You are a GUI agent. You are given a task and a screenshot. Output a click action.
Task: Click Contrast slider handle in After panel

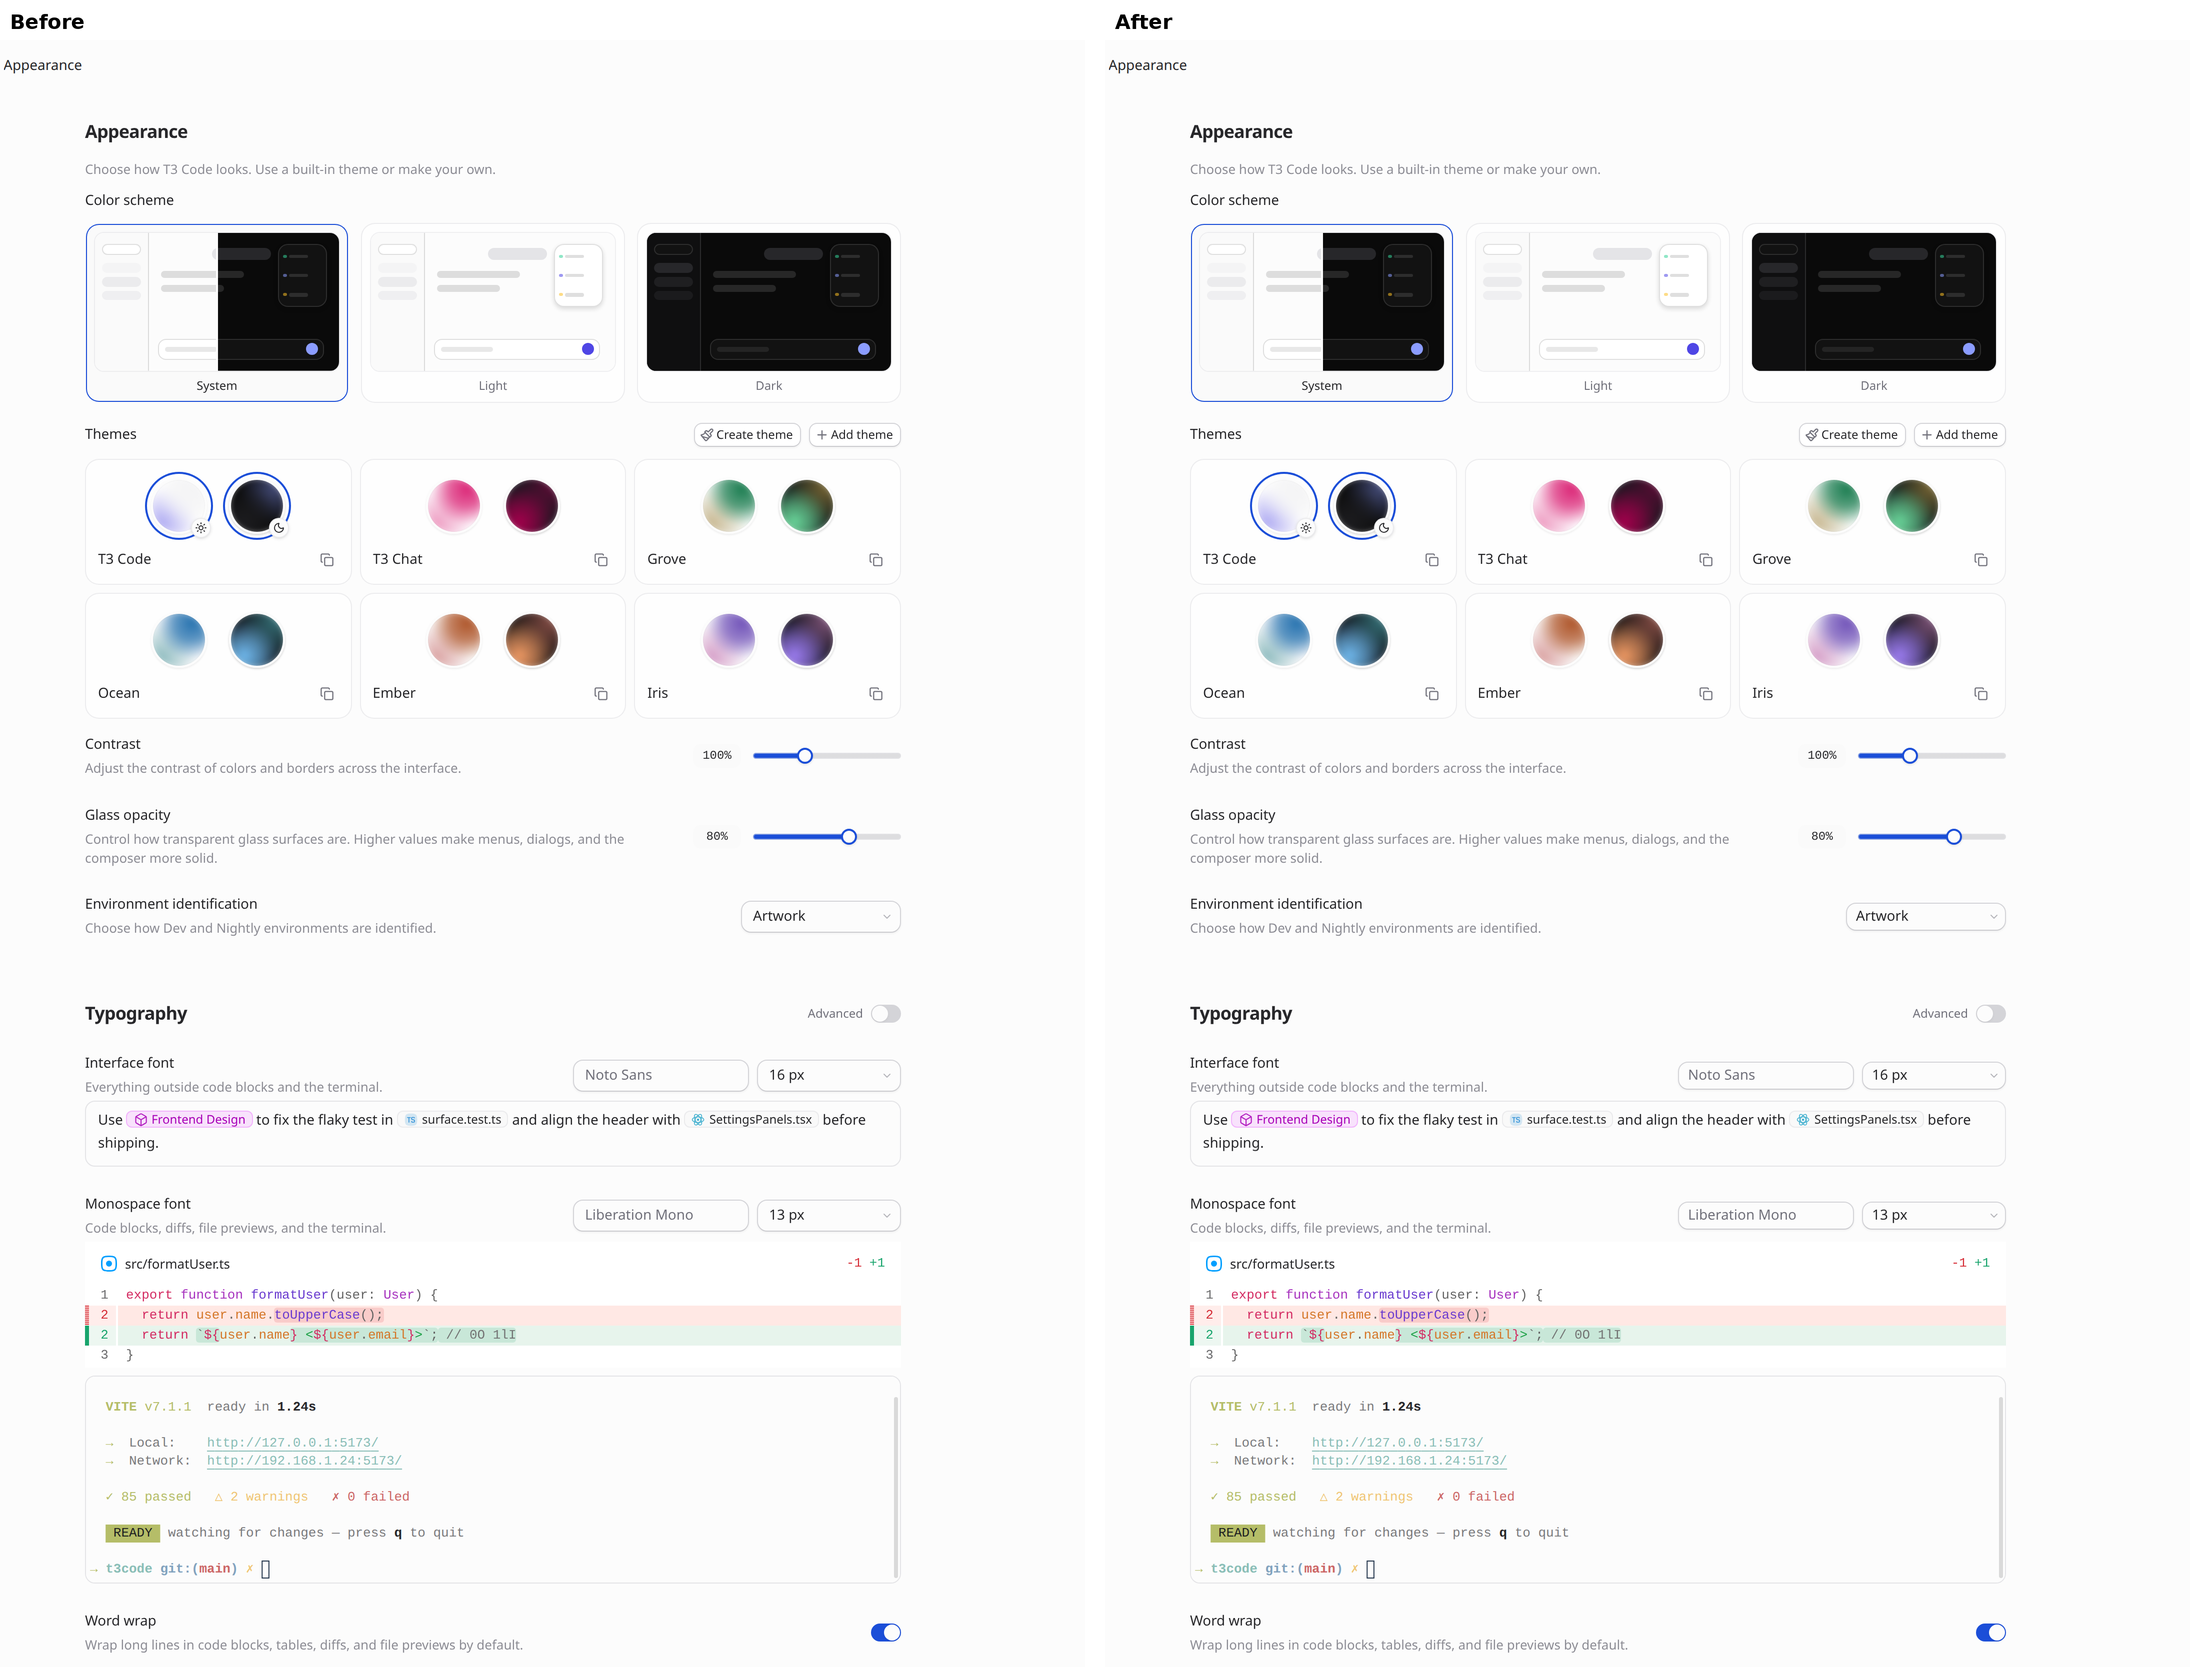pyautogui.click(x=1910, y=756)
